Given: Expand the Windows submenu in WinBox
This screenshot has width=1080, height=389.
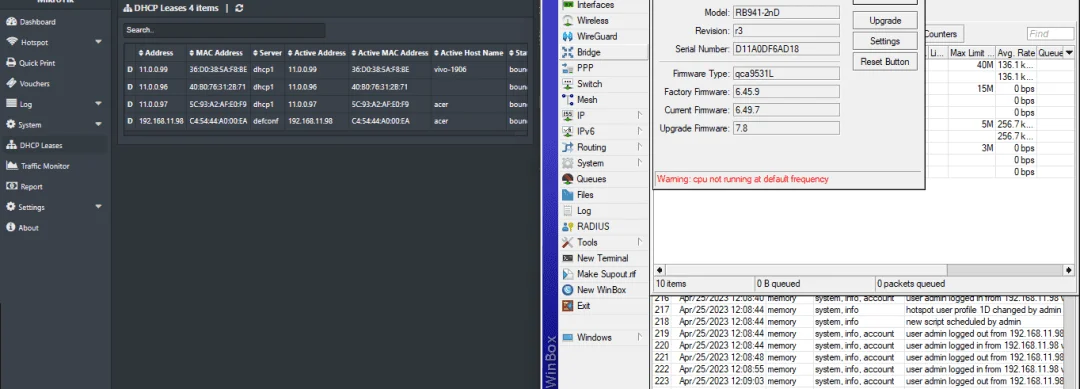Looking at the screenshot, I should point(640,337).
